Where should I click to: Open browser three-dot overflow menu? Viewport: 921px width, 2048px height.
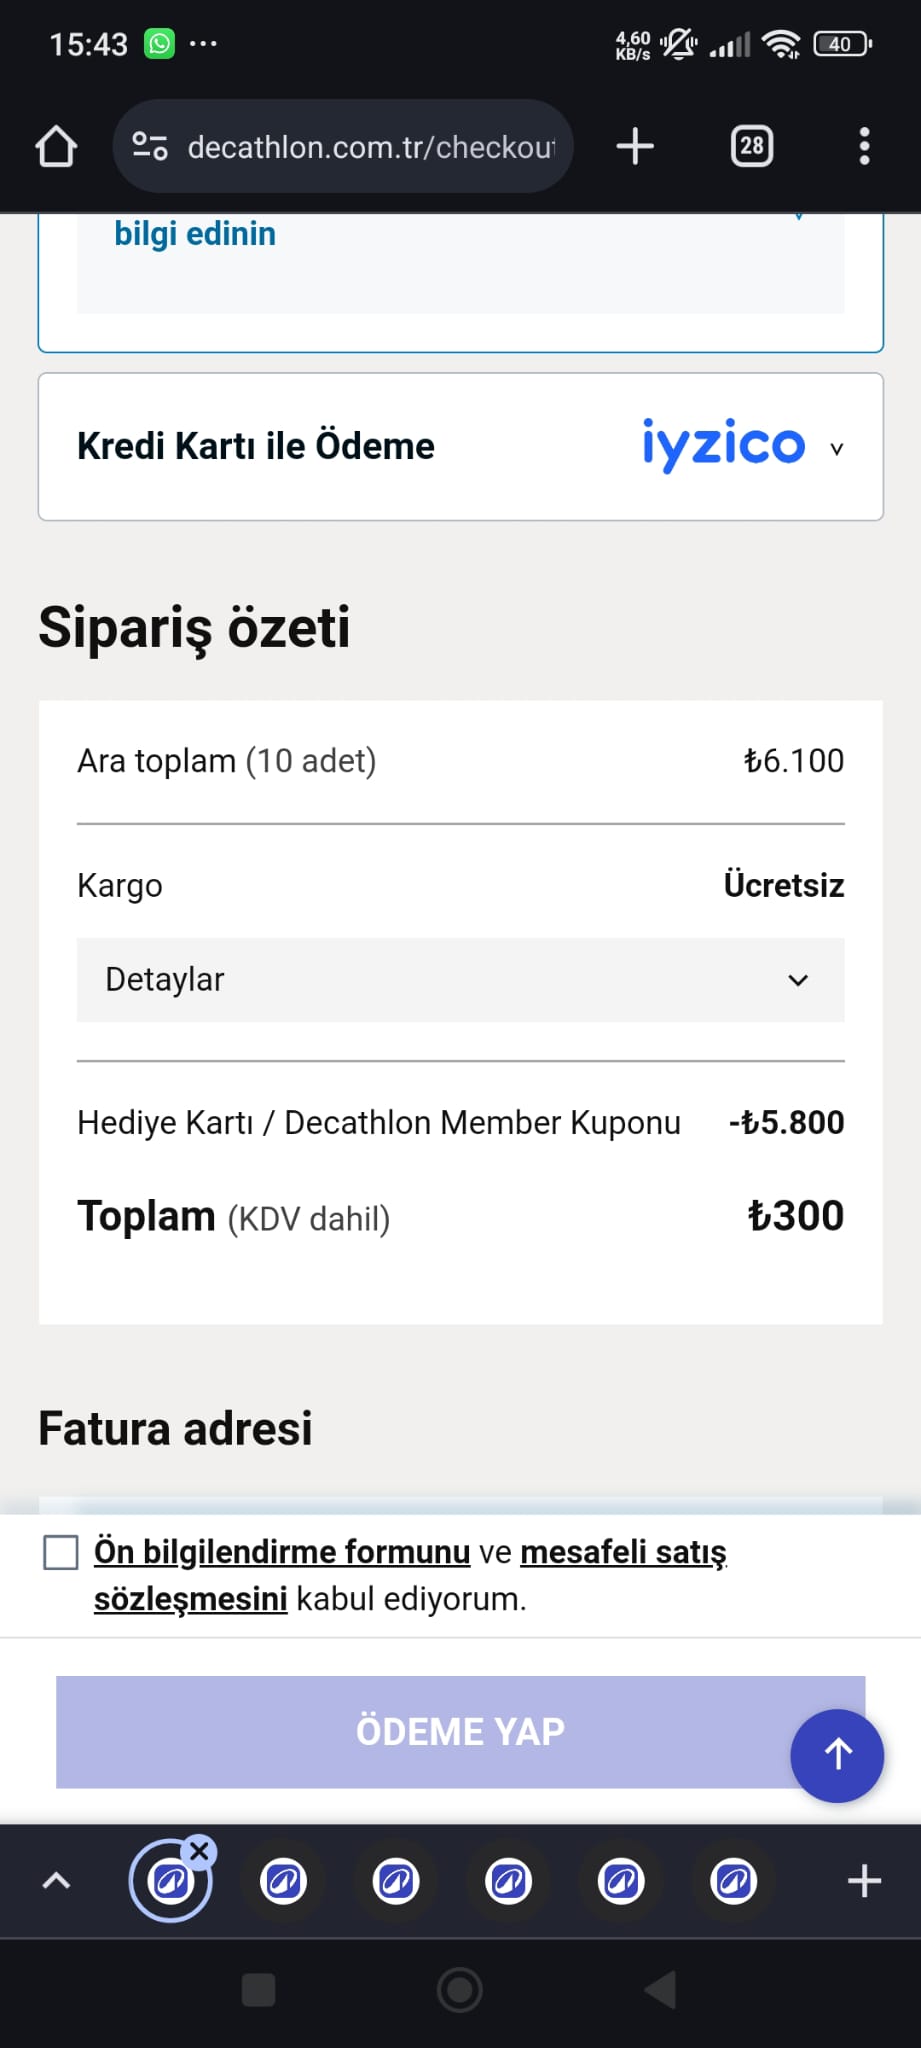coord(864,146)
